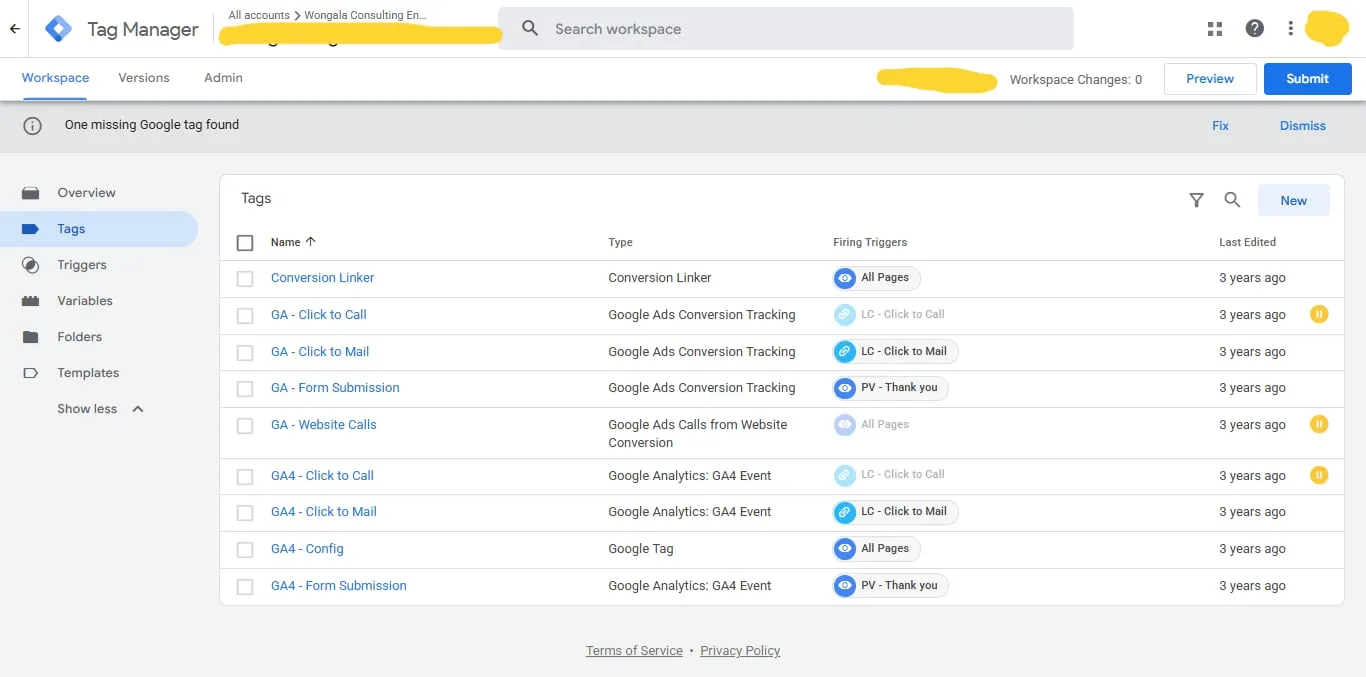Click Fix for the missing Google tag
Screen dimensions: 1366x677
[1220, 126]
